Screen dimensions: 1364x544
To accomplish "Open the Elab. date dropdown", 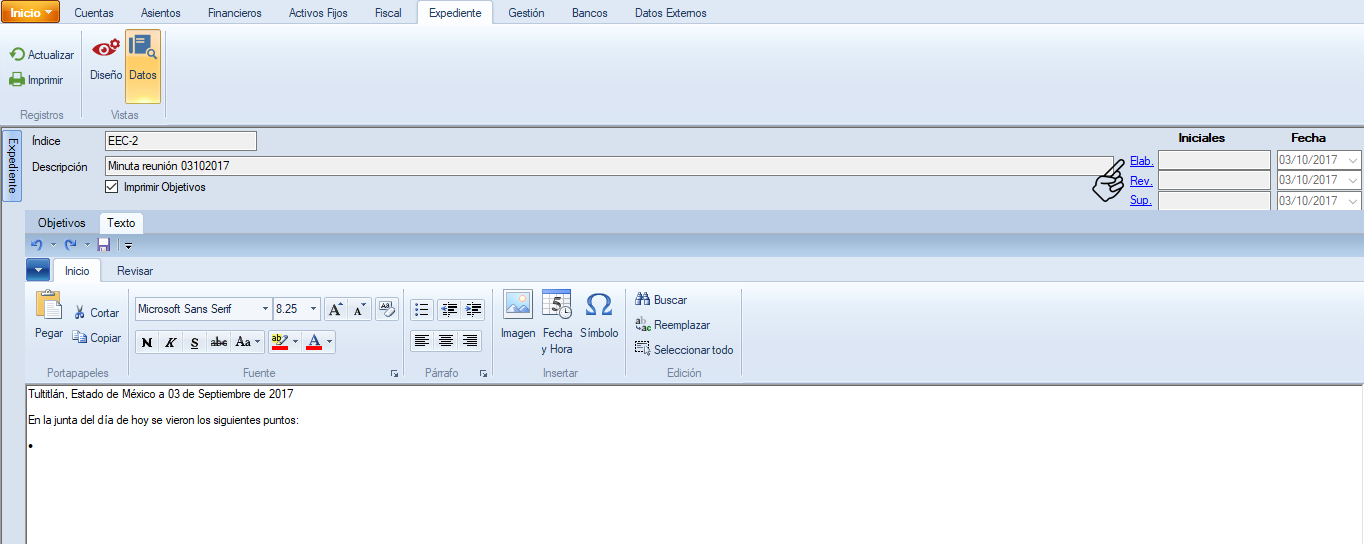I will point(1353,160).
